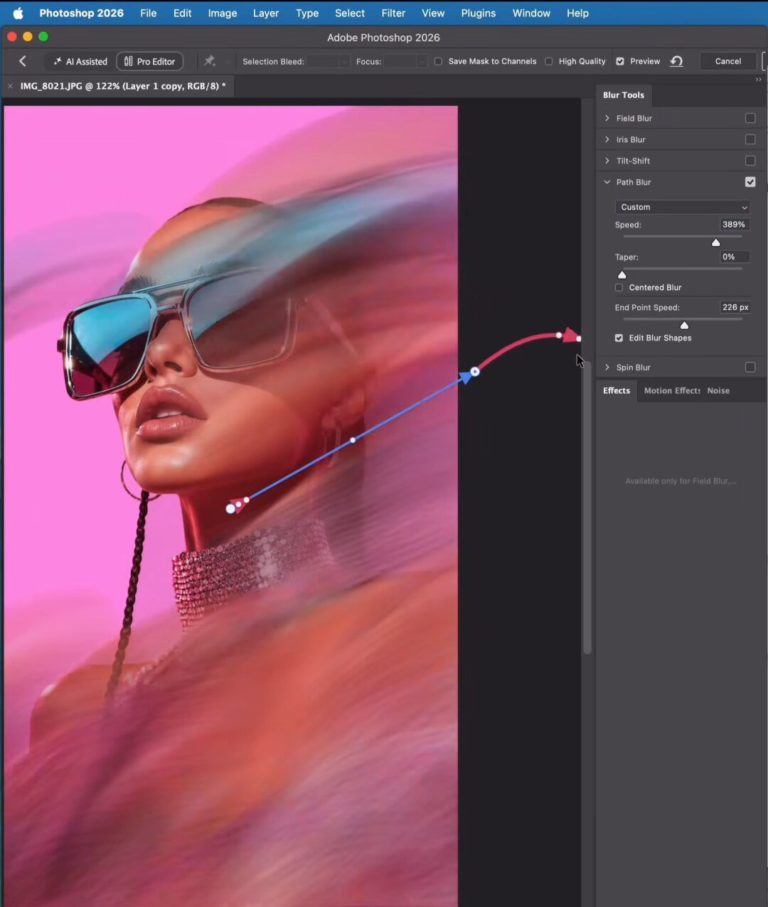Click the Taper value field 0%
768x907 pixels.
coord(734,257)
